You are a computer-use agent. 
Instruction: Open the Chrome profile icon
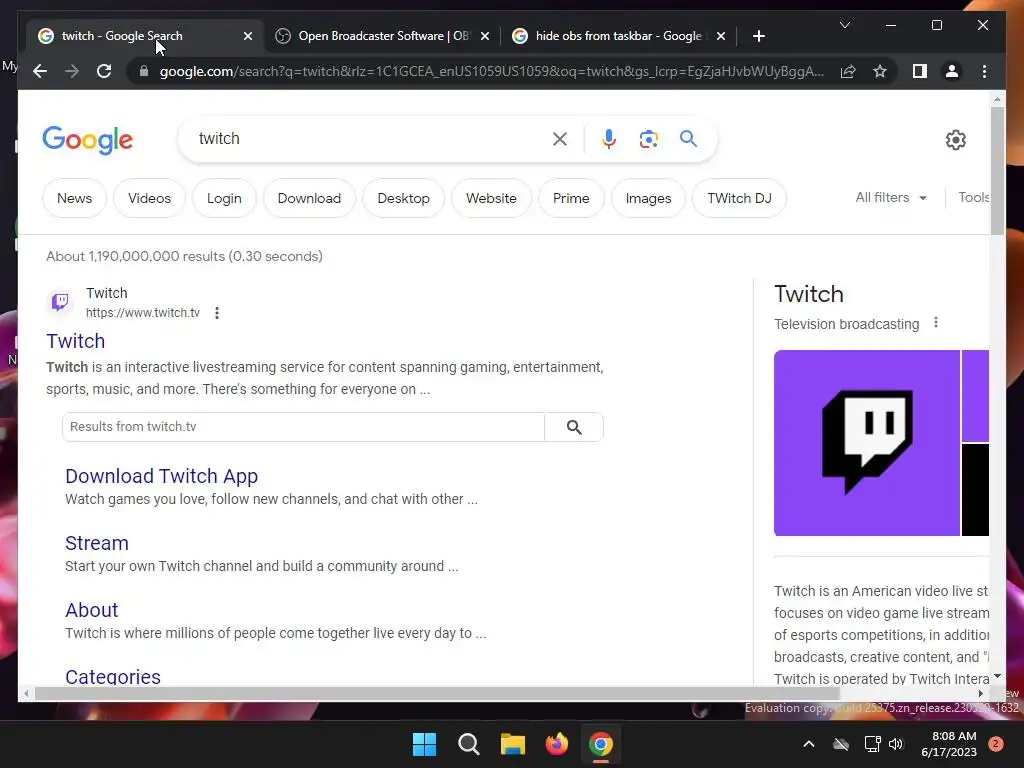tap(952, 71)
